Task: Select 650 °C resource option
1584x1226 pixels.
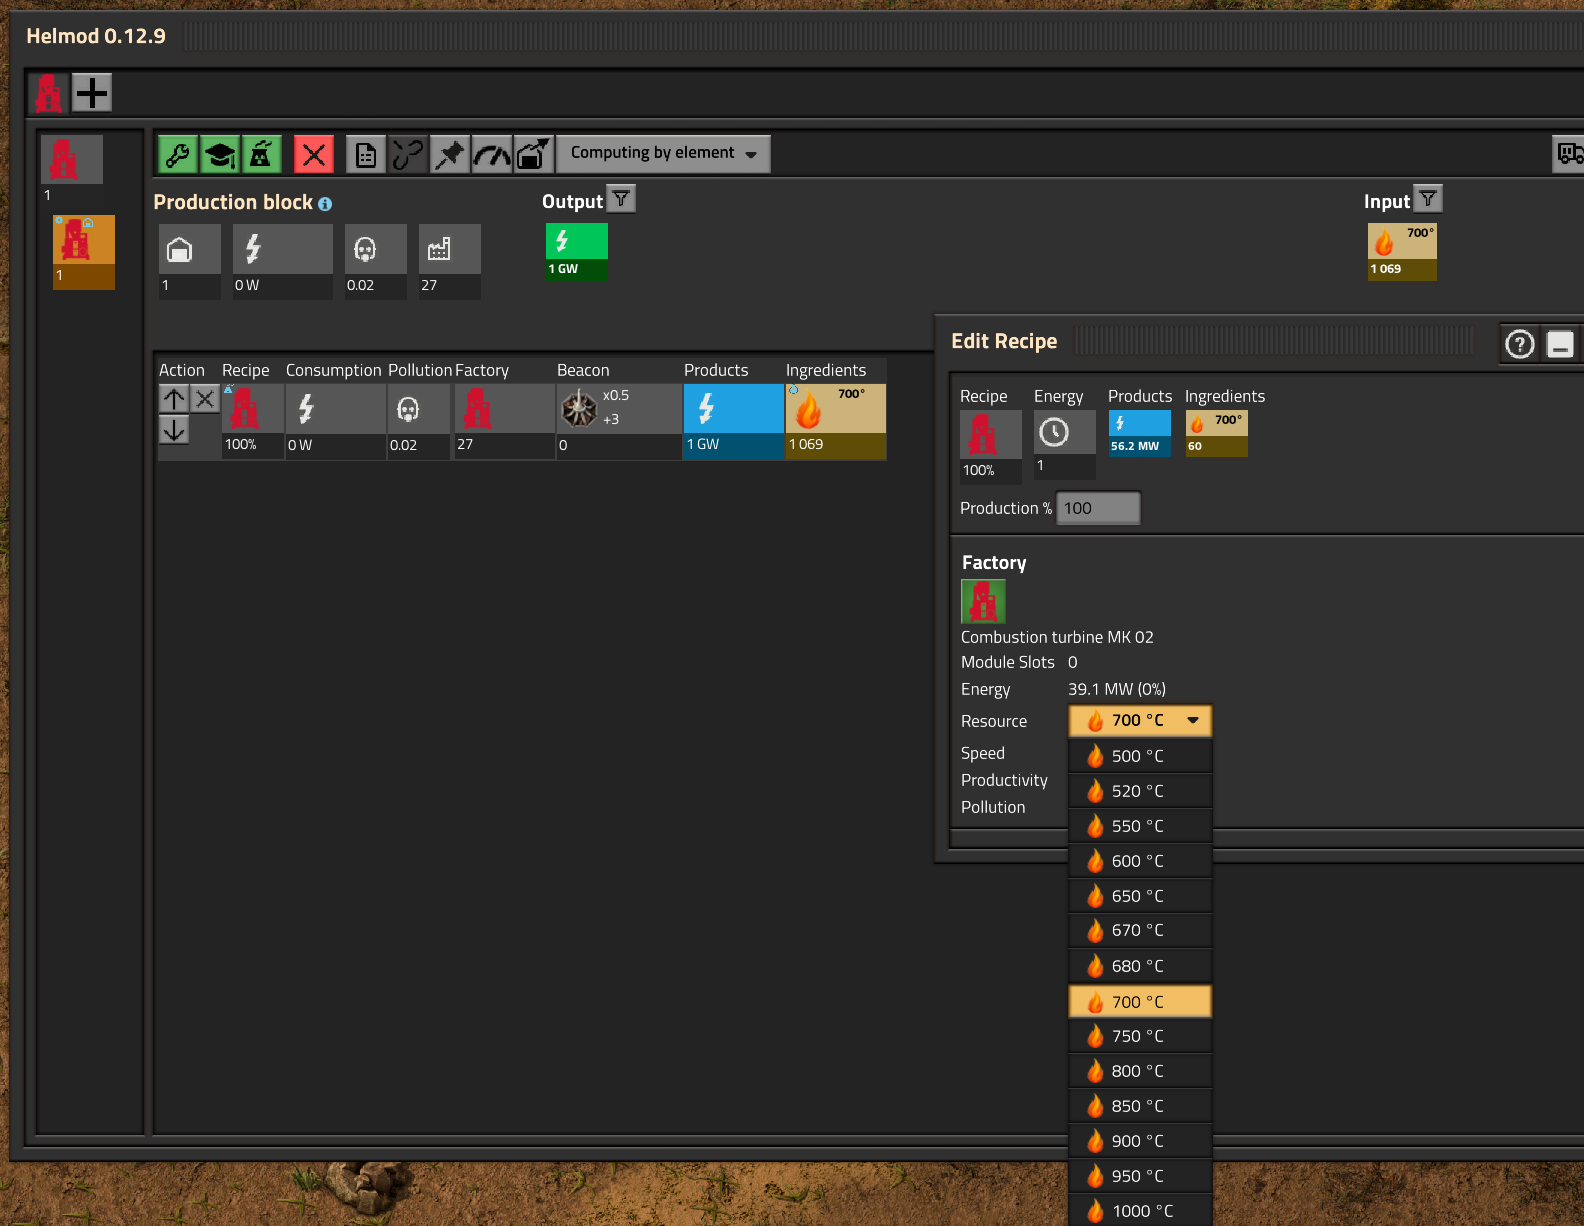Action: [x=1140, y=896]
